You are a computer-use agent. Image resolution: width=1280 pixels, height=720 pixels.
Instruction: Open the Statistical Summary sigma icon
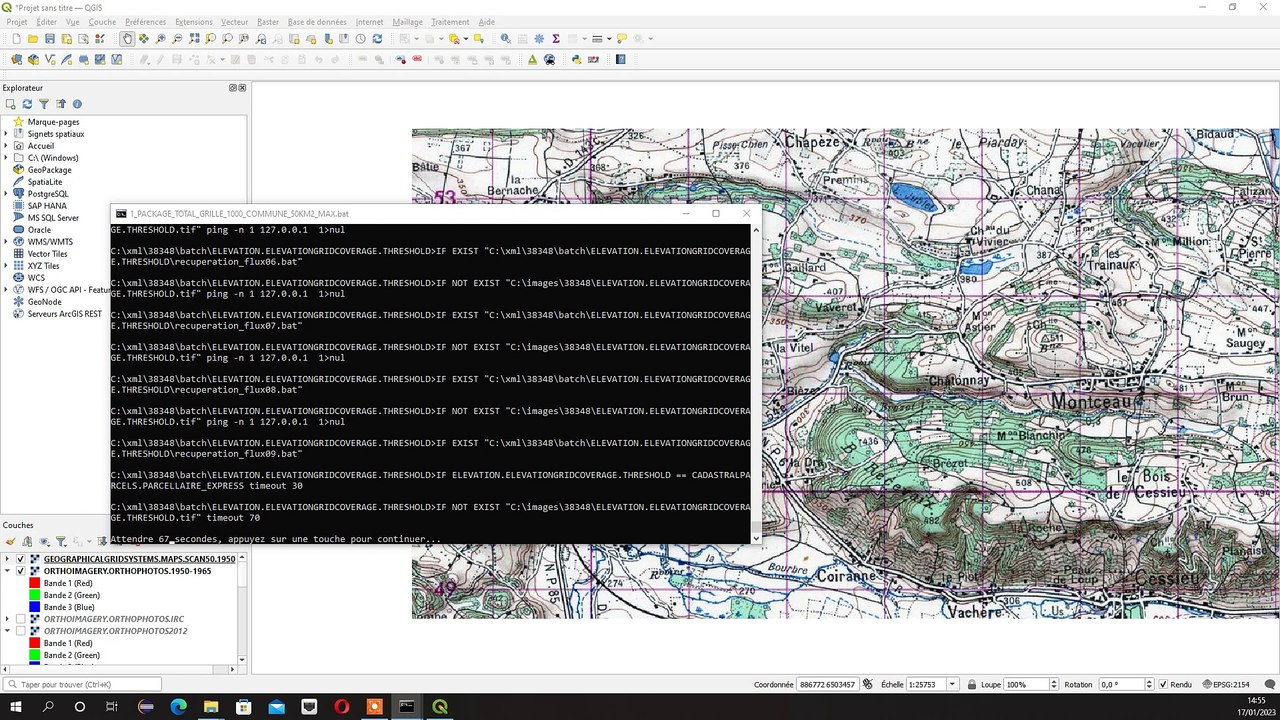coord(556,39)
